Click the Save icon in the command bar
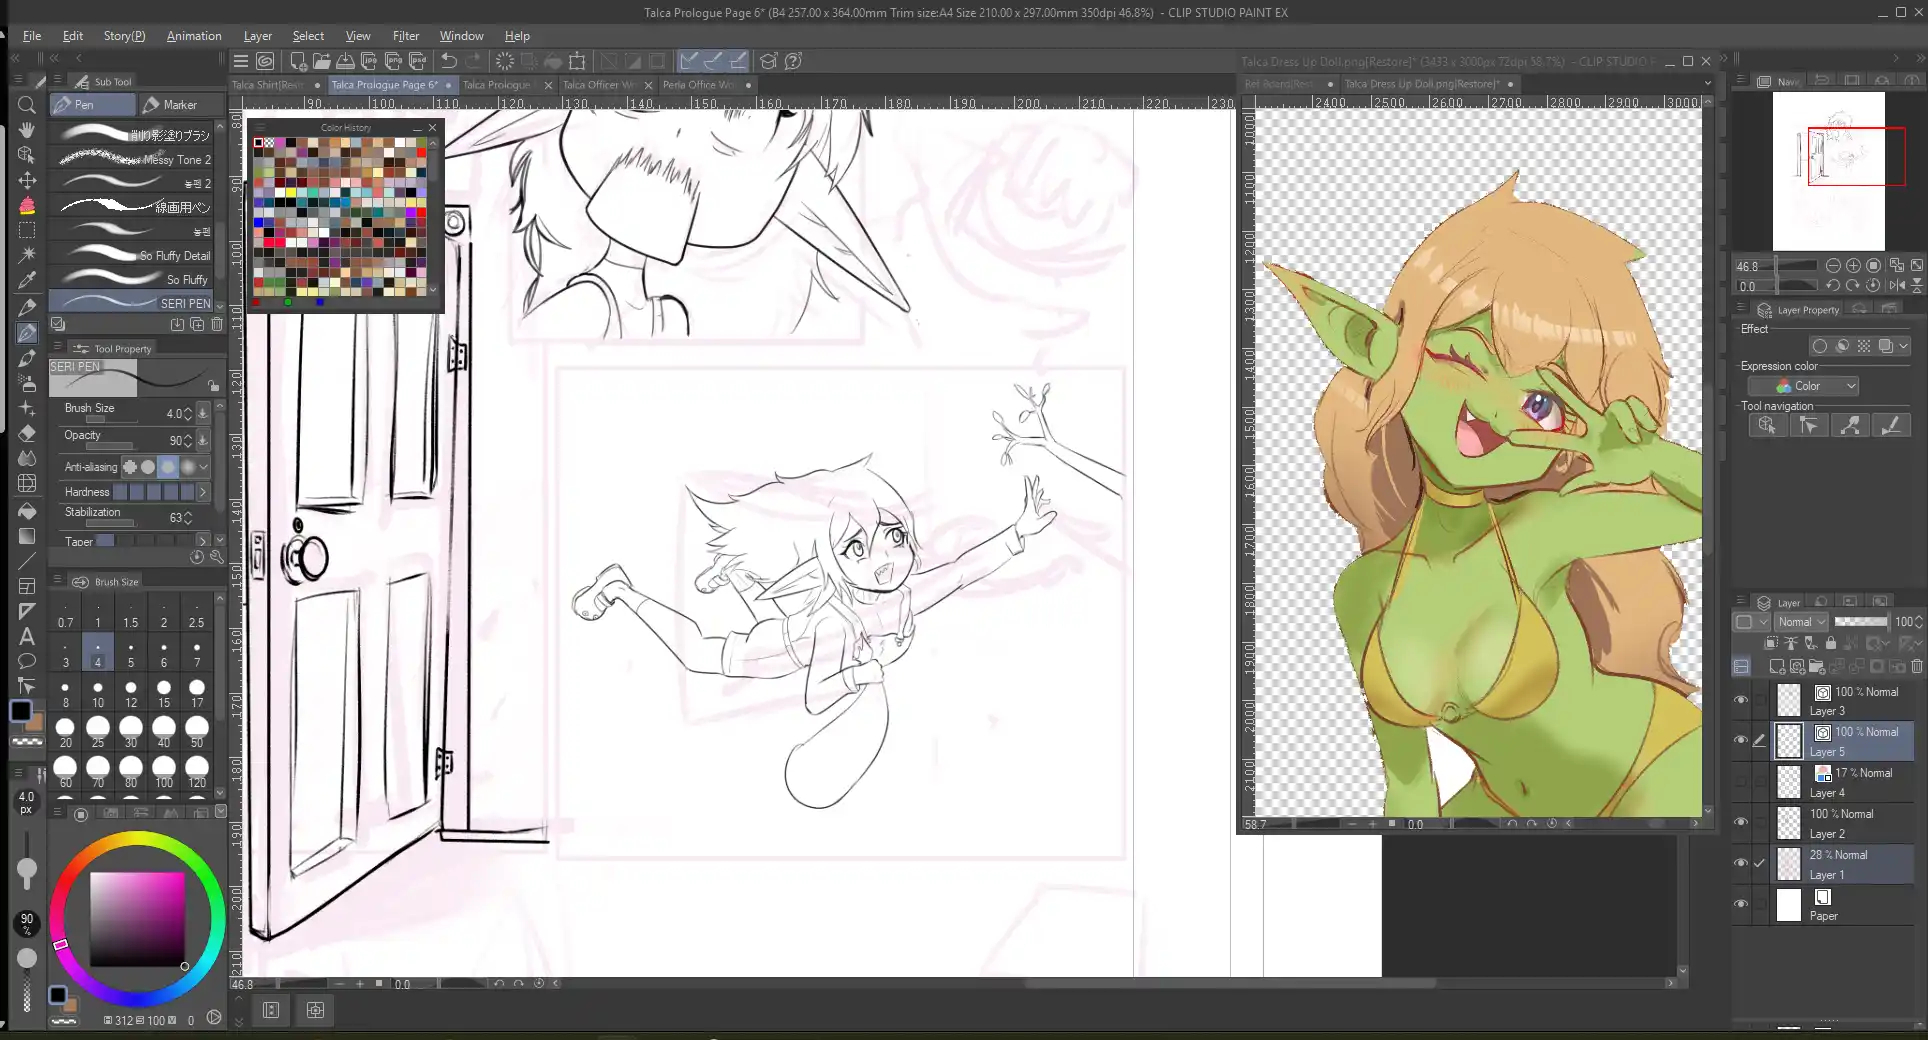Screen dimensions: 1928x1040 click(x=345, y=61)
